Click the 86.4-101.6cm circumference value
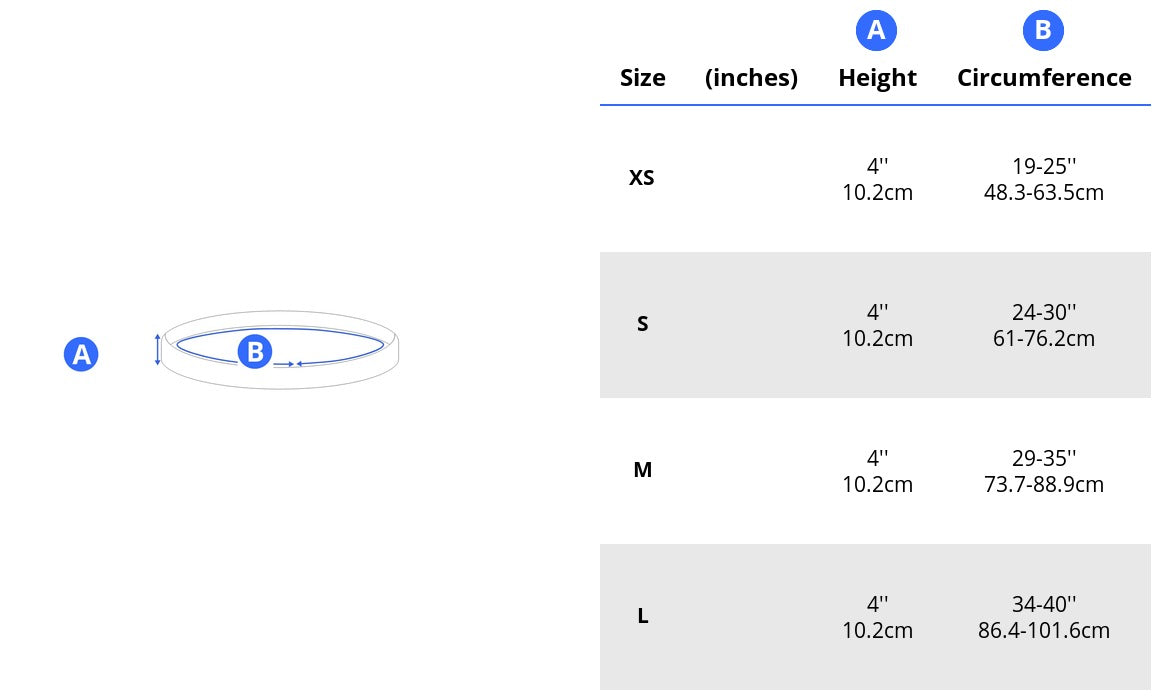1171x700 pixels. (x=1044, y=630)
